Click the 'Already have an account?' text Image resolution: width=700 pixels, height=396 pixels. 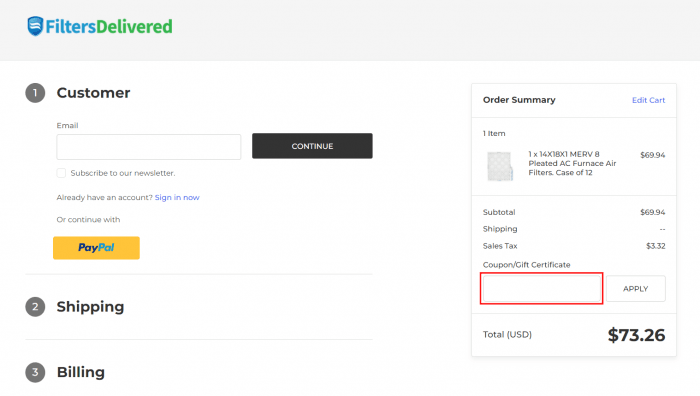pyautogui.click(x=104, y=197)
